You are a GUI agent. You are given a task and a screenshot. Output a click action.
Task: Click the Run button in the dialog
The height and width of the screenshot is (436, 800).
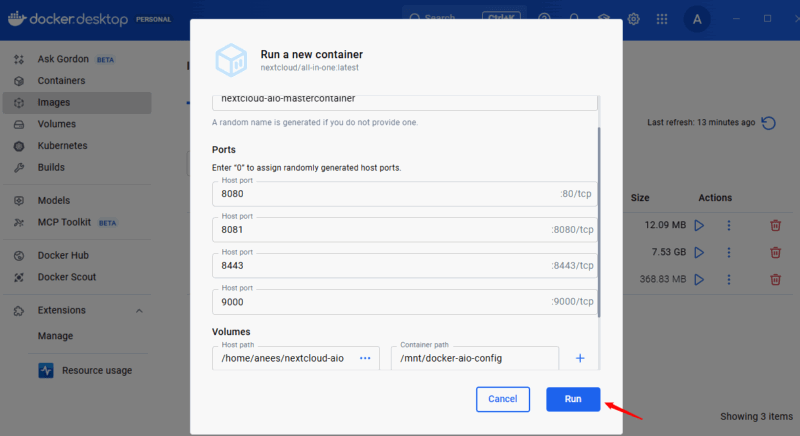click(573, 399)
